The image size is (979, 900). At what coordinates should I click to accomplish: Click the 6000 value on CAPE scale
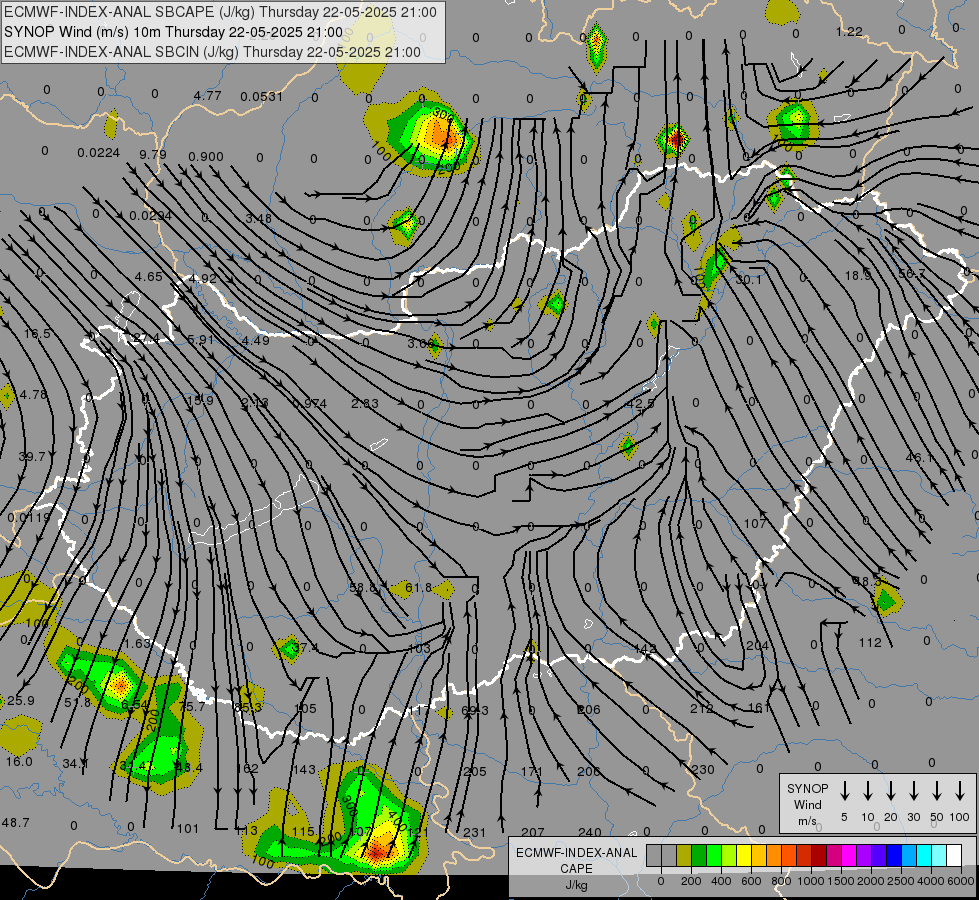point(961,881)
